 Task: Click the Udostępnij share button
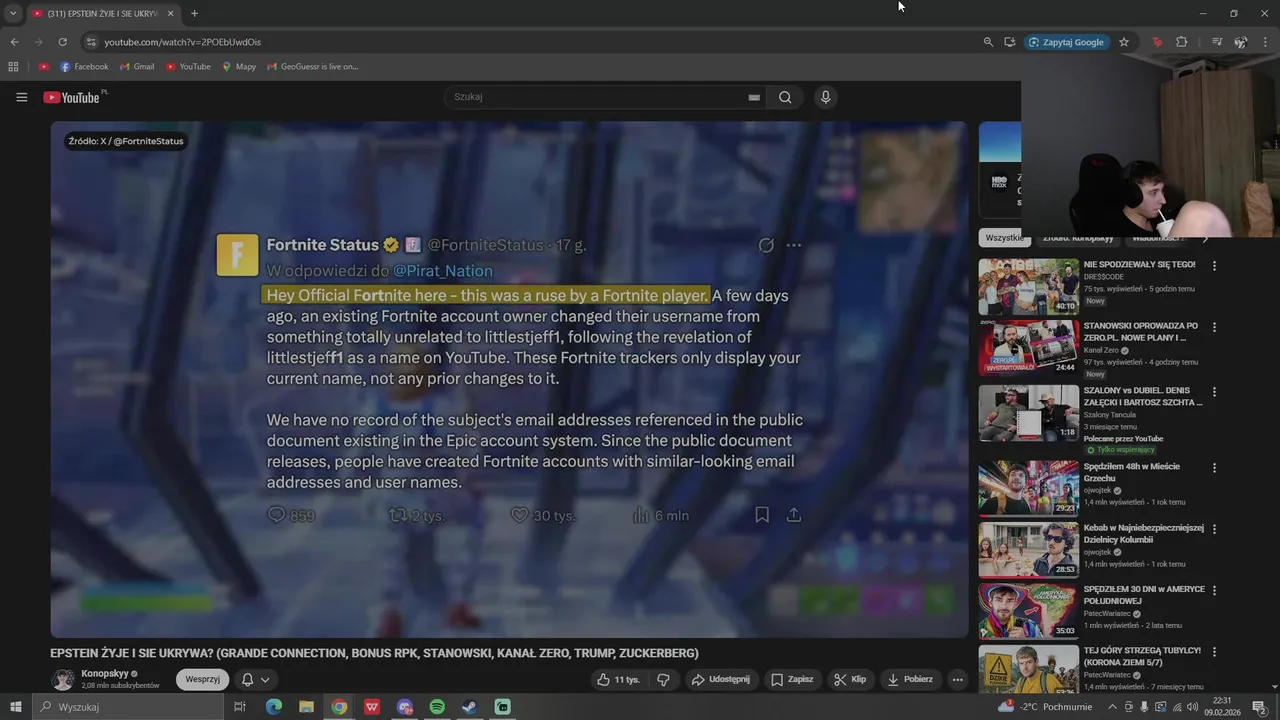720,679
